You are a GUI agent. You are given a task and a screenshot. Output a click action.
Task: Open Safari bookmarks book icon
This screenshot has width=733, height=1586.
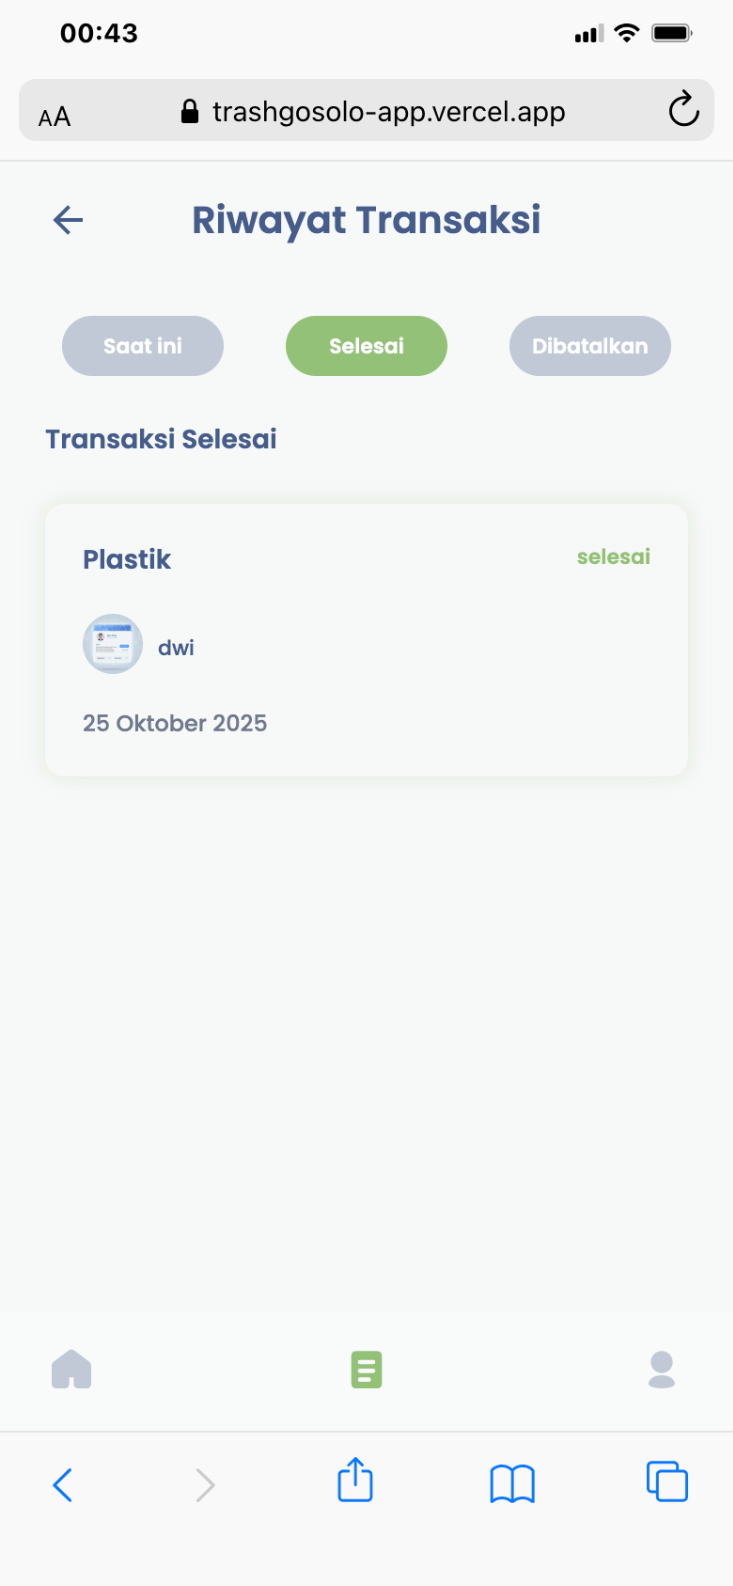point(512,1484)
